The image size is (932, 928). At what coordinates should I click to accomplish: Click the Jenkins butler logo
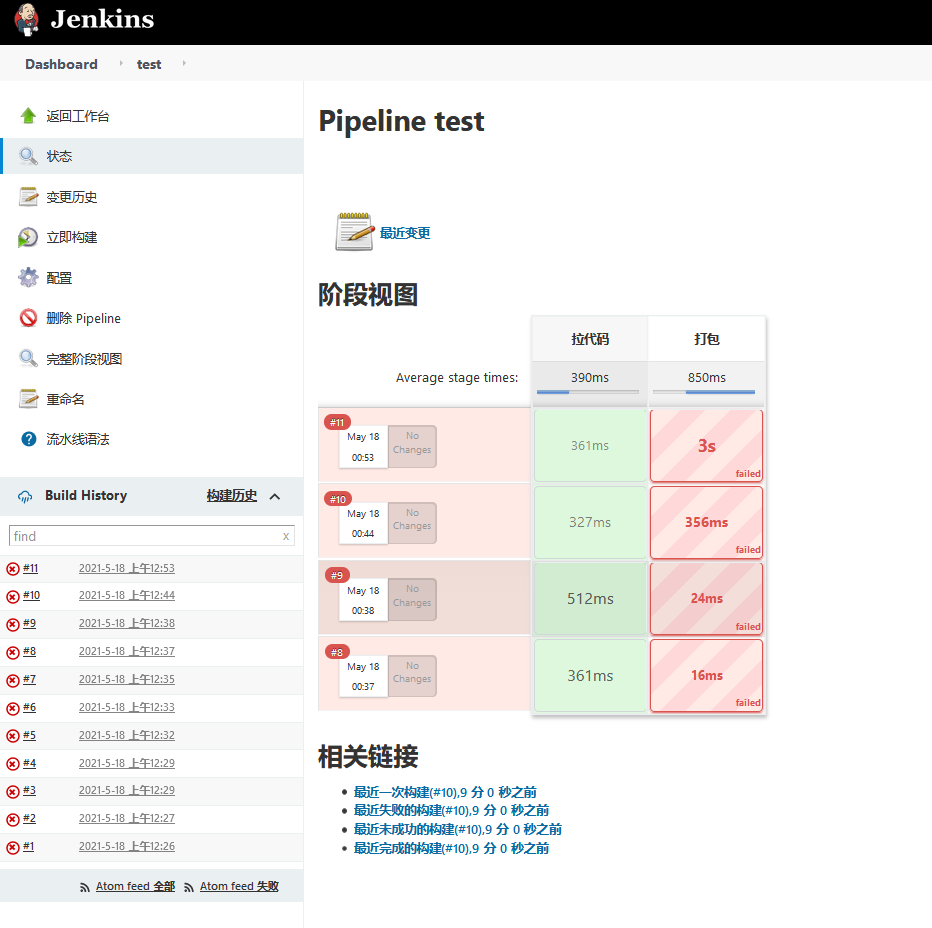(x=27, y=20)
